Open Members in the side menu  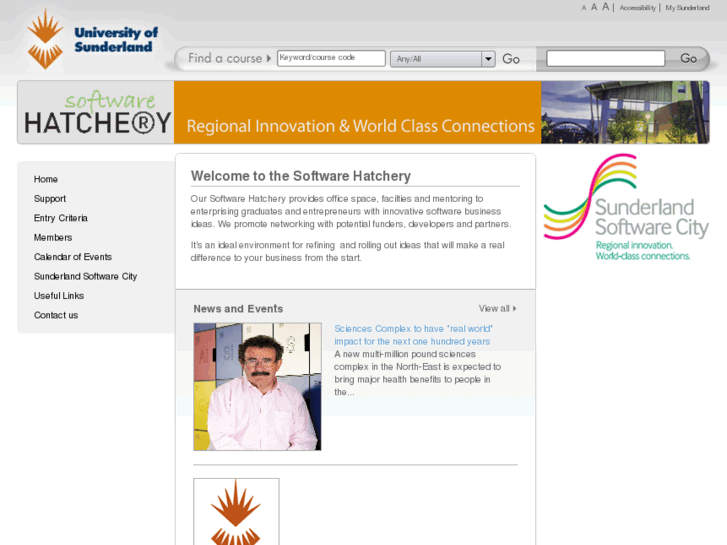pyautogui.click(x=53, y=237)
